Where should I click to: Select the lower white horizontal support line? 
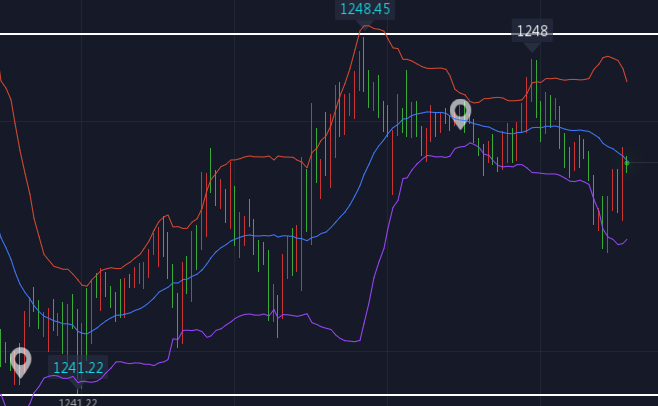tap(300, 395)
